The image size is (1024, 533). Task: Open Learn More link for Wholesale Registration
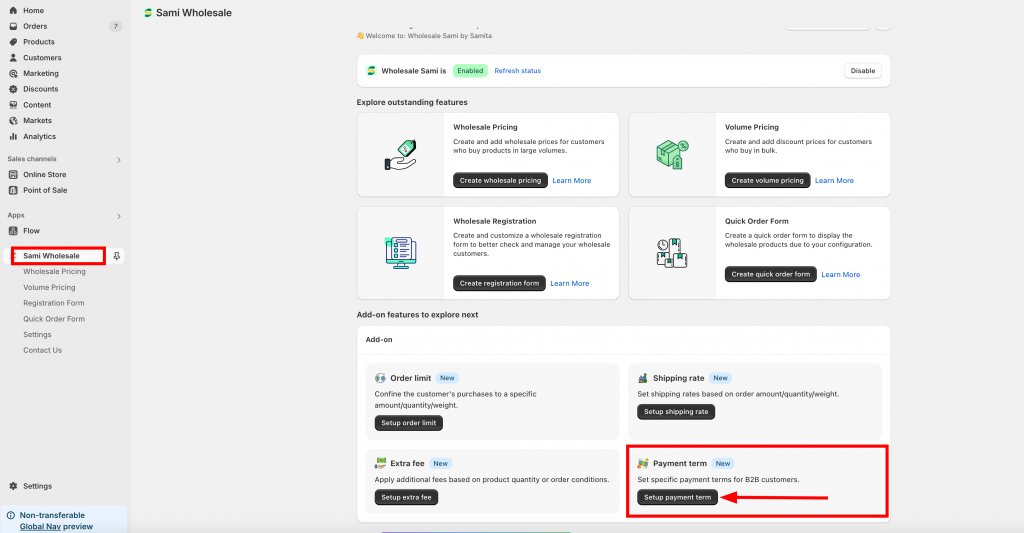pos(569,283)
